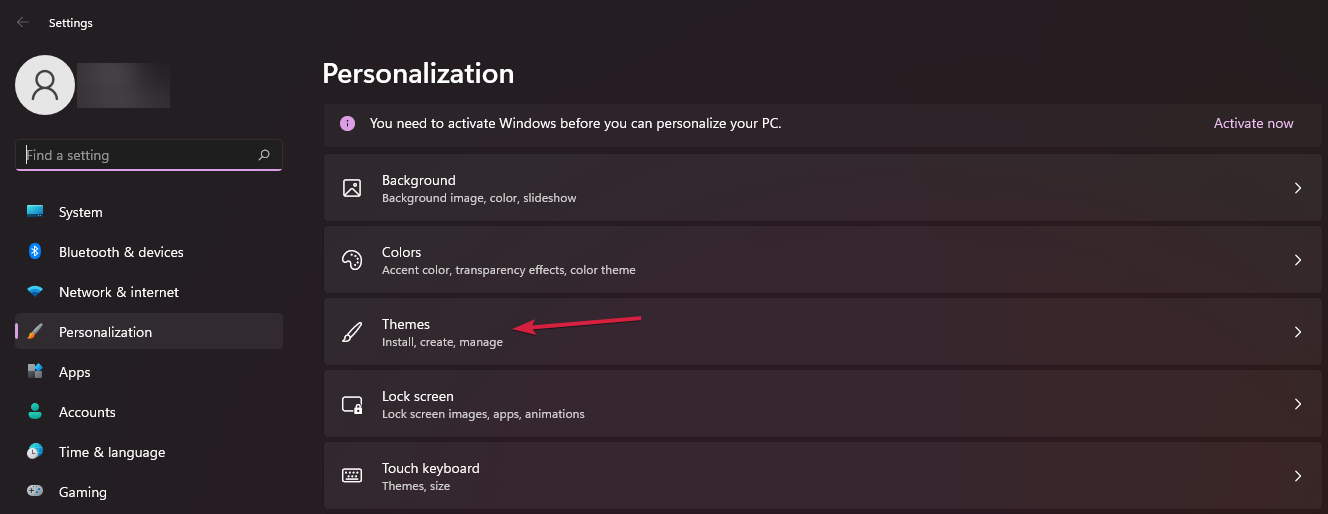
Task: Click the Time & language clock icon
Action: coord(35,452)
